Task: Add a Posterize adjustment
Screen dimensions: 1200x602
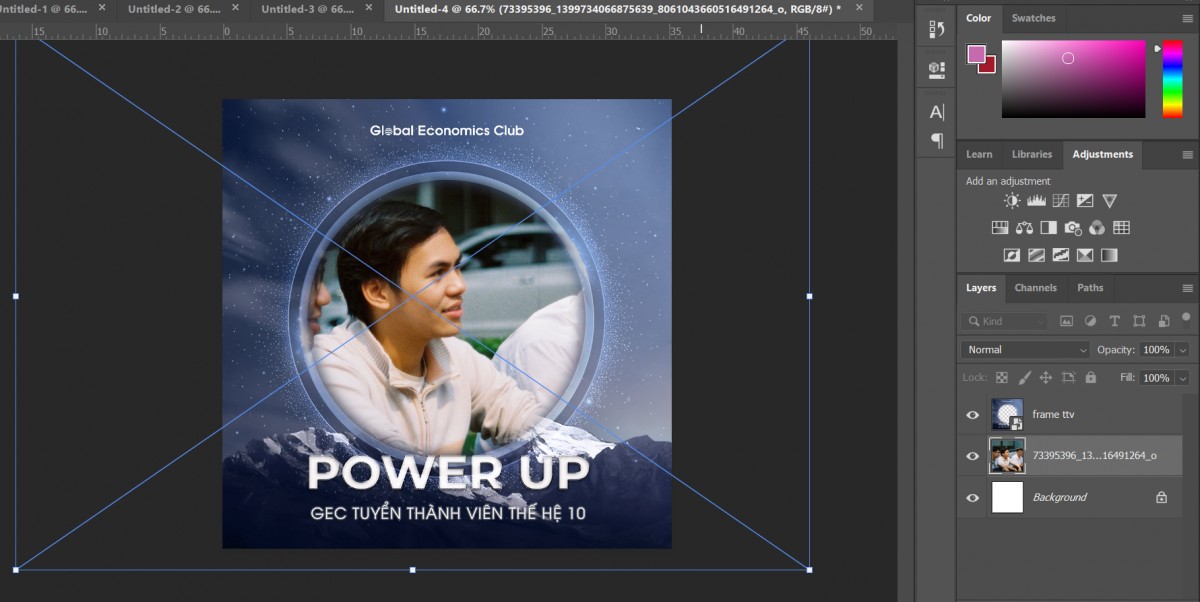Action: click(1036, 255)
